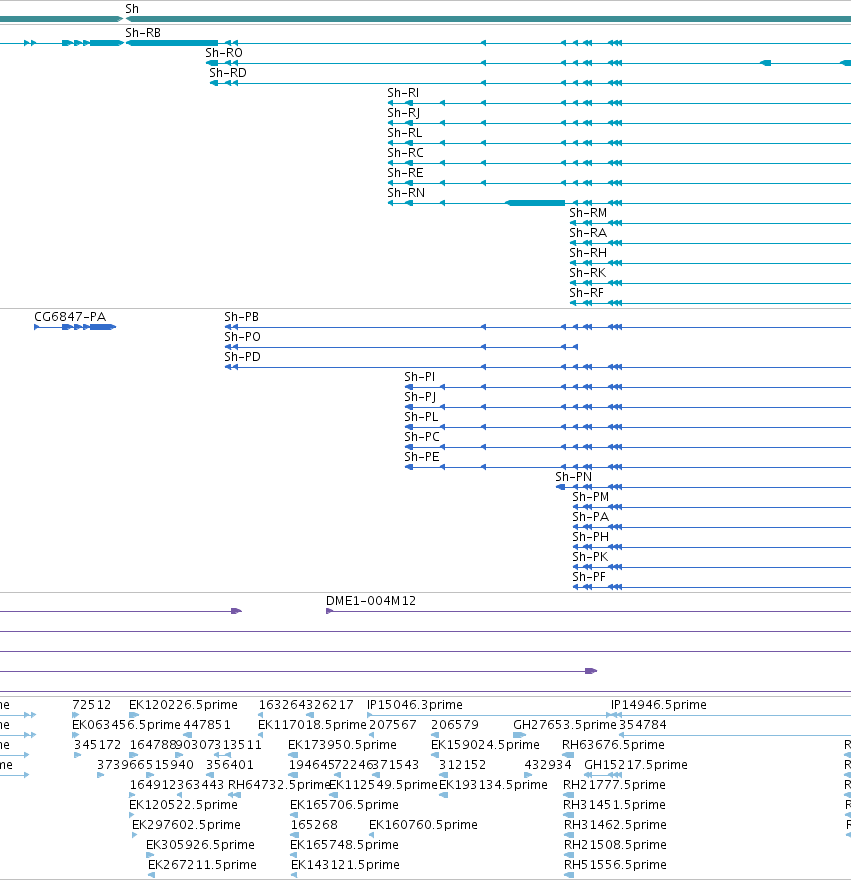Image resolution: width=851 pixels, height=880 pixels.
Task: Click EST EK193134.5prime
Action: pos(493,785)
